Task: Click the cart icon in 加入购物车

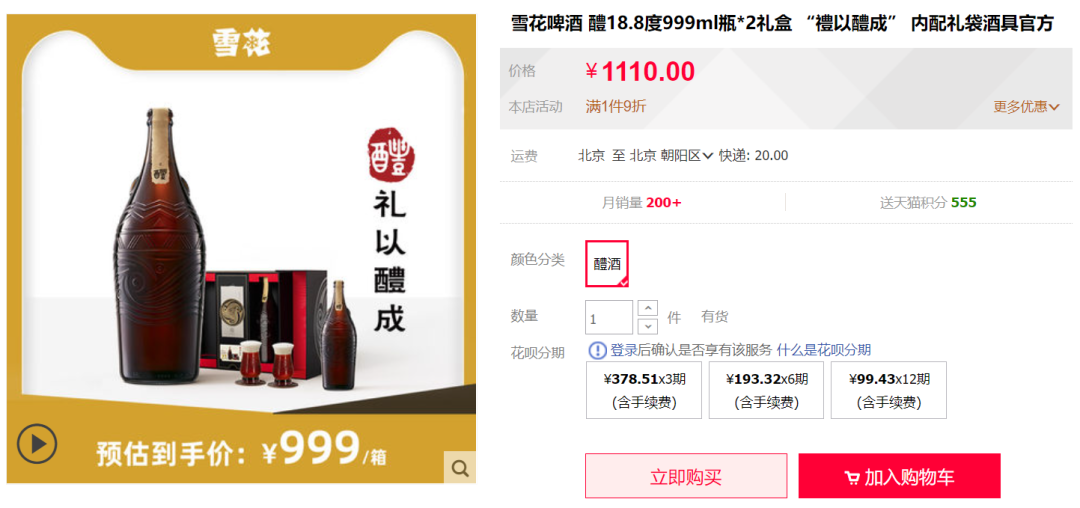Action: coord(852,478)
